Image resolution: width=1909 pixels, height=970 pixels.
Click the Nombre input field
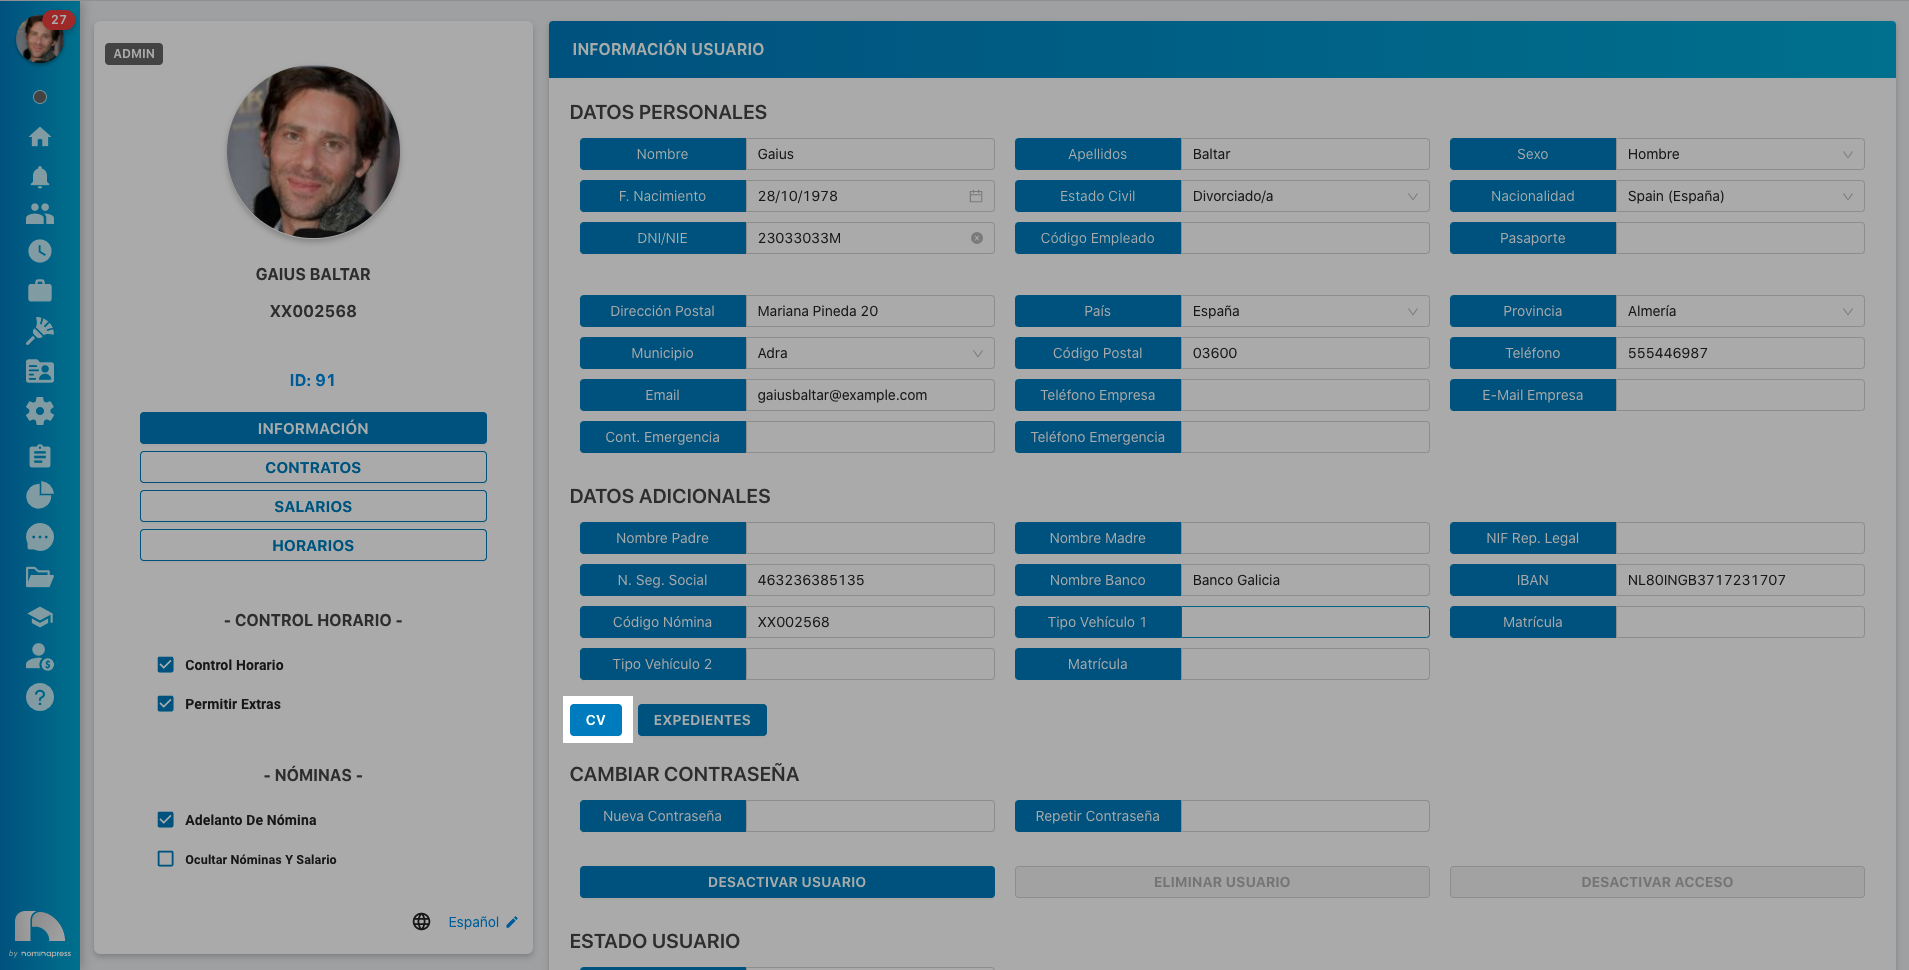870,154
